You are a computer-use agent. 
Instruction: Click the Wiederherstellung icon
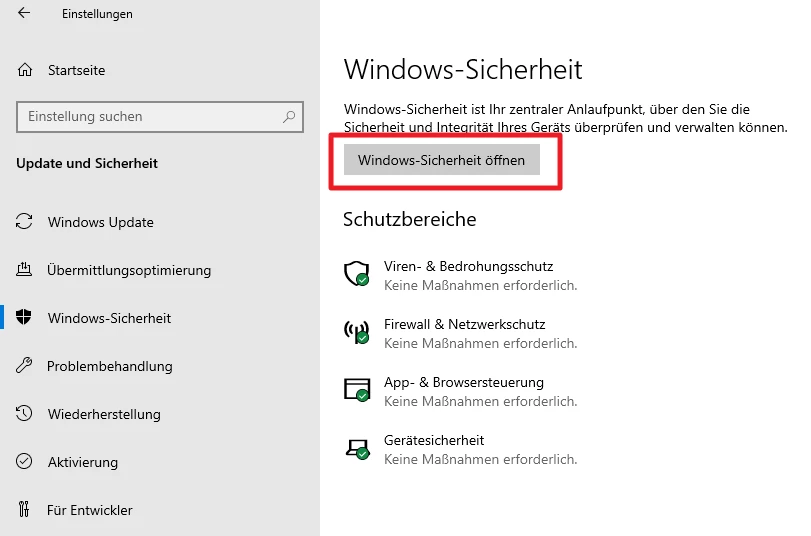tap(26, 414)
